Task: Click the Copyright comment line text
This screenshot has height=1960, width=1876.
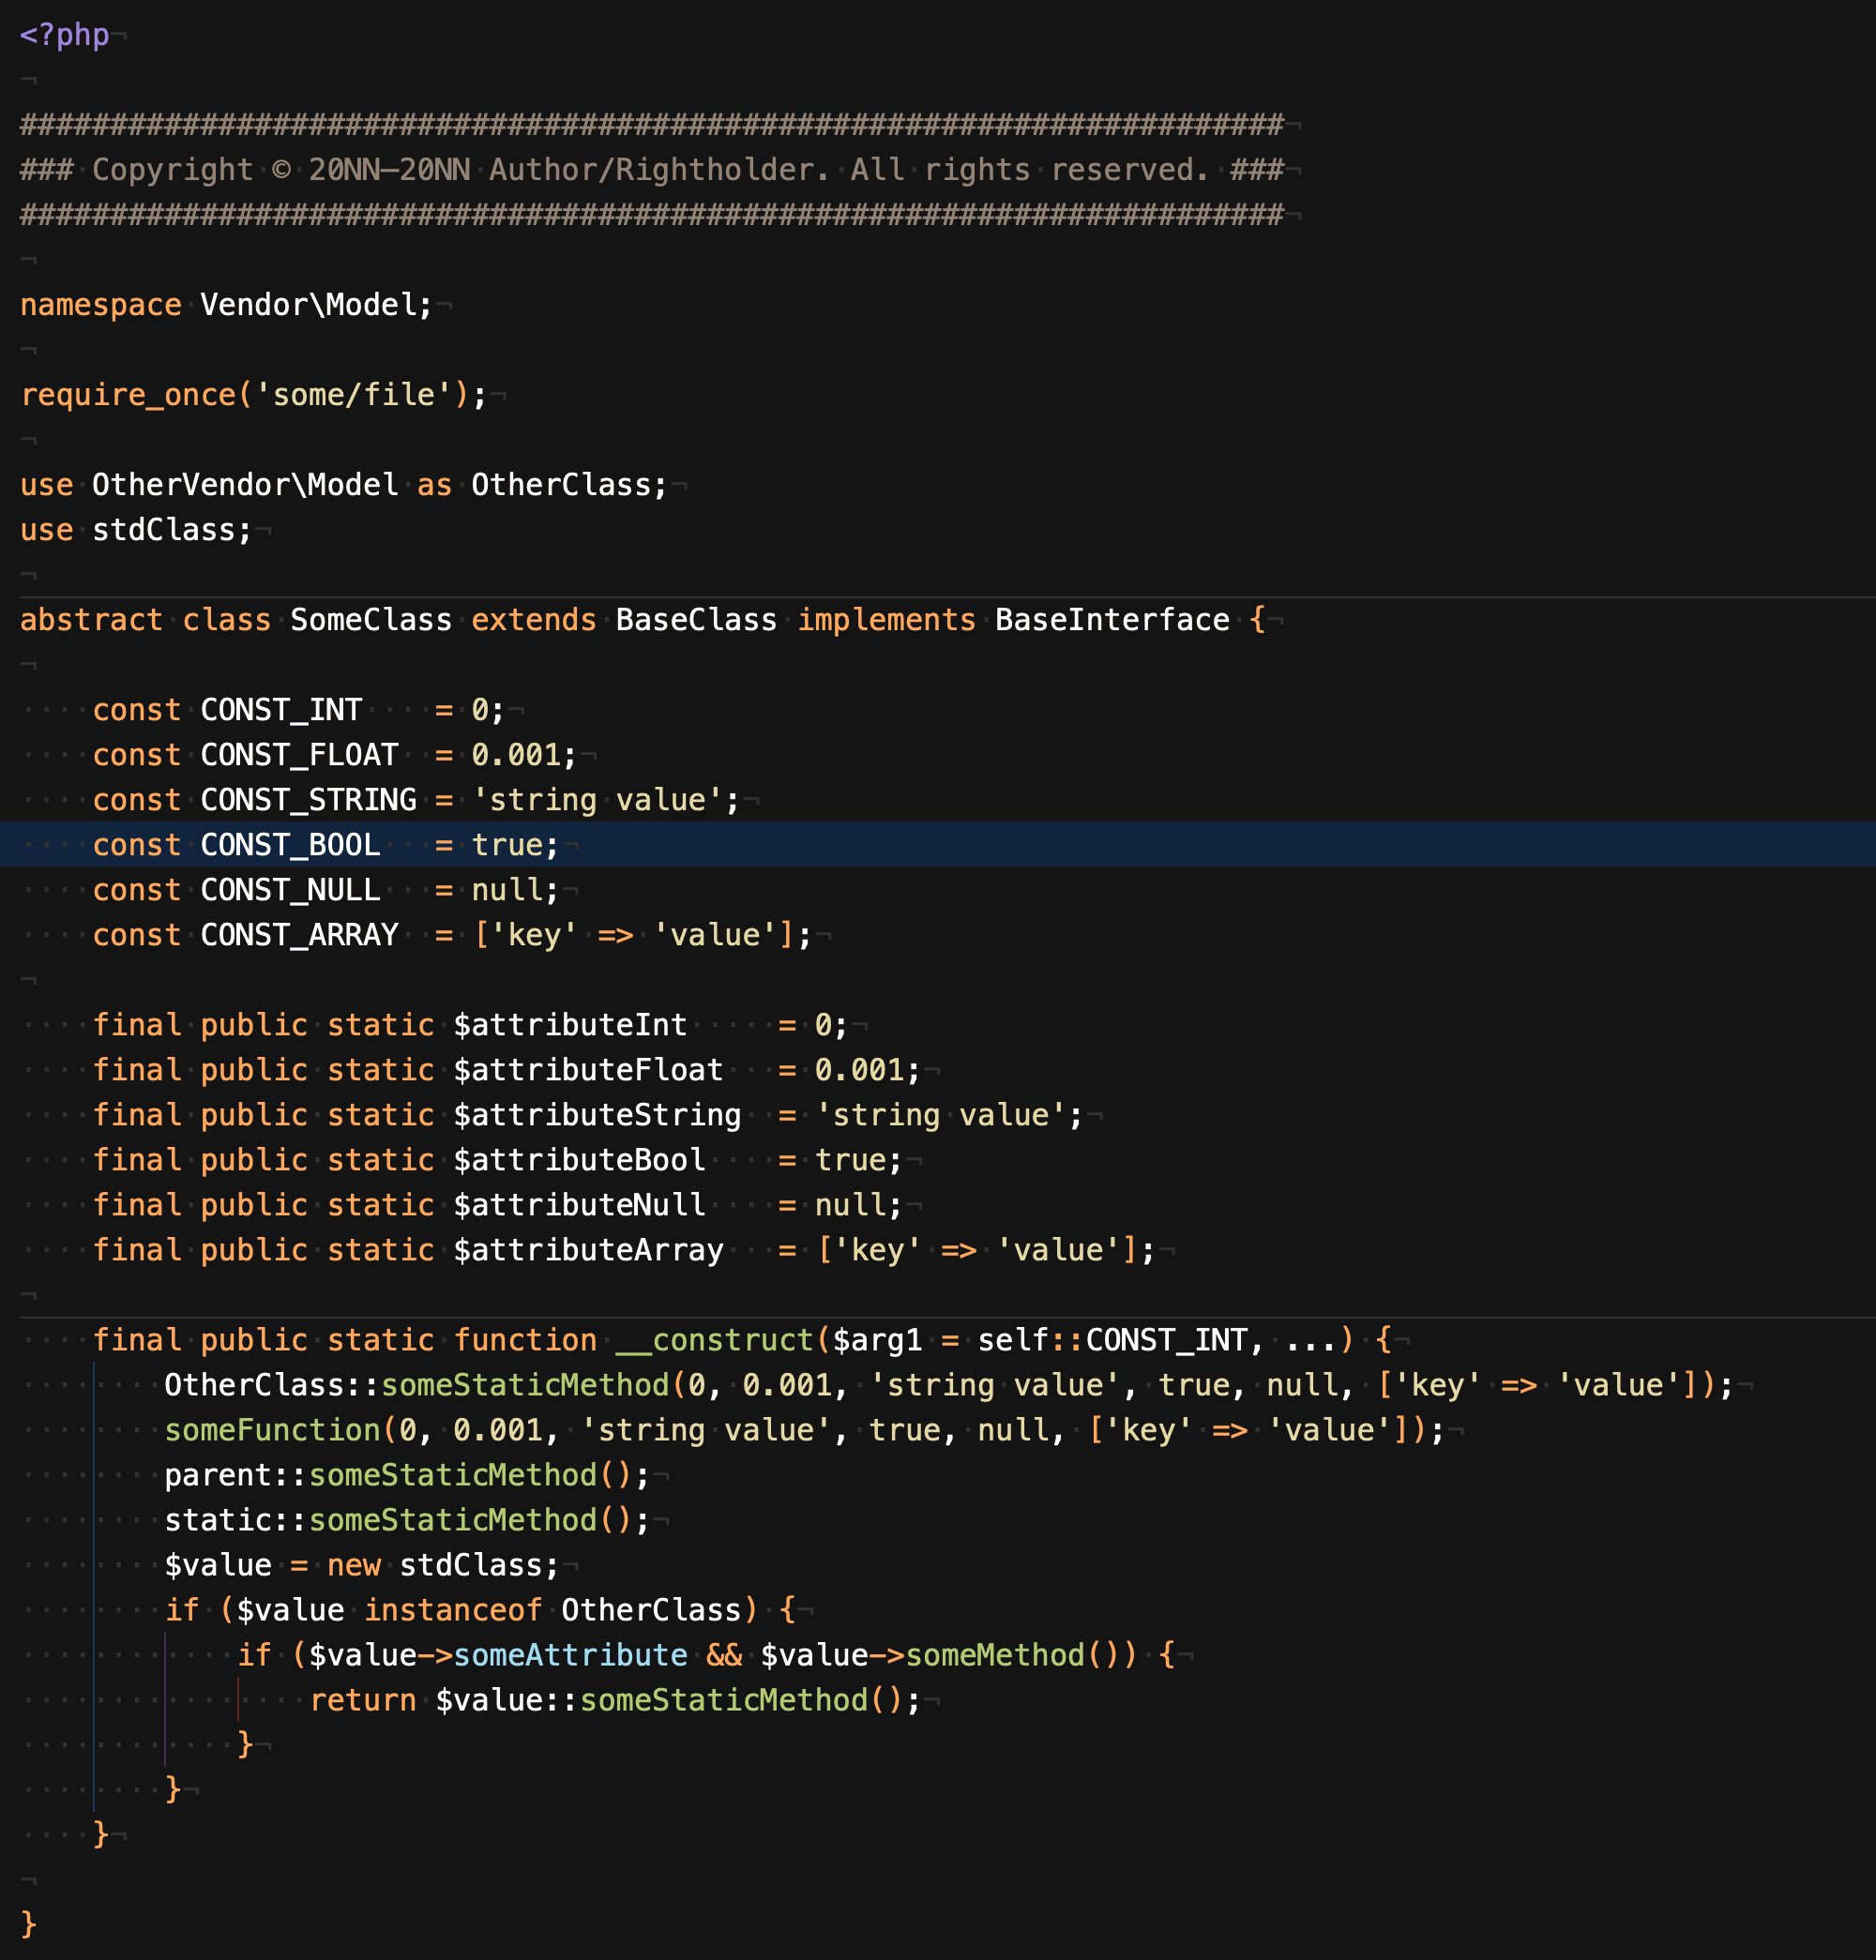Action: pos(650,170)
